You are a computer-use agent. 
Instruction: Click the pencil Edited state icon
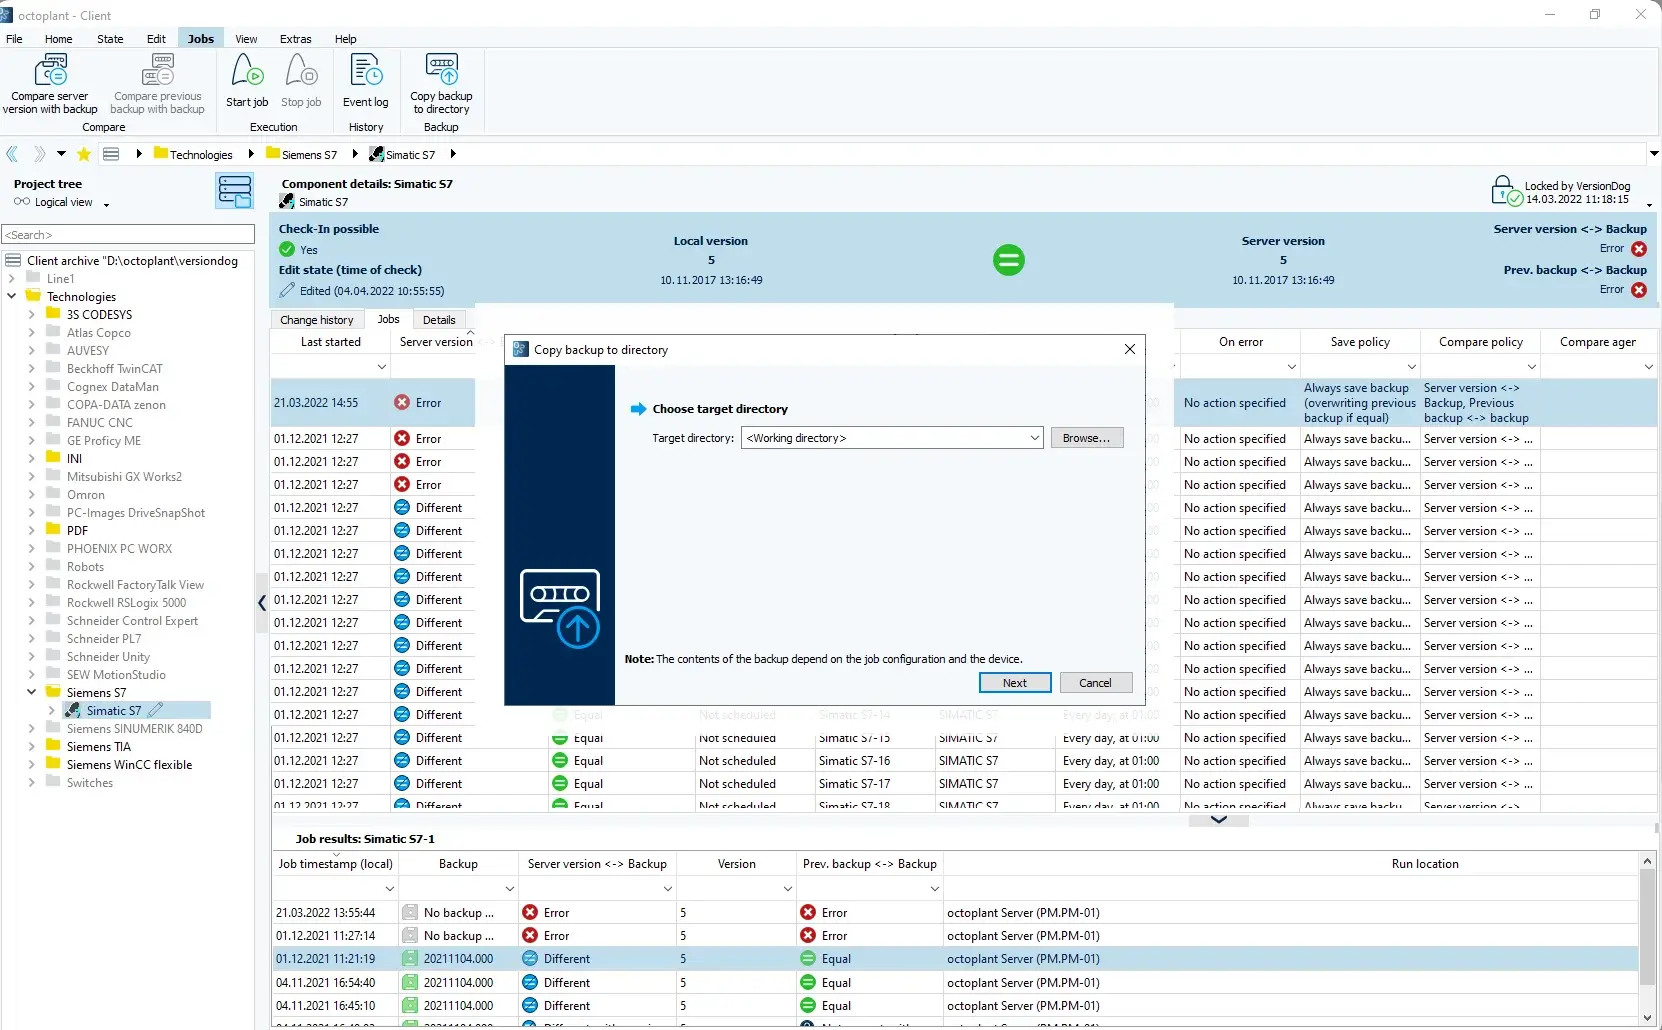(x=287, y=290)
